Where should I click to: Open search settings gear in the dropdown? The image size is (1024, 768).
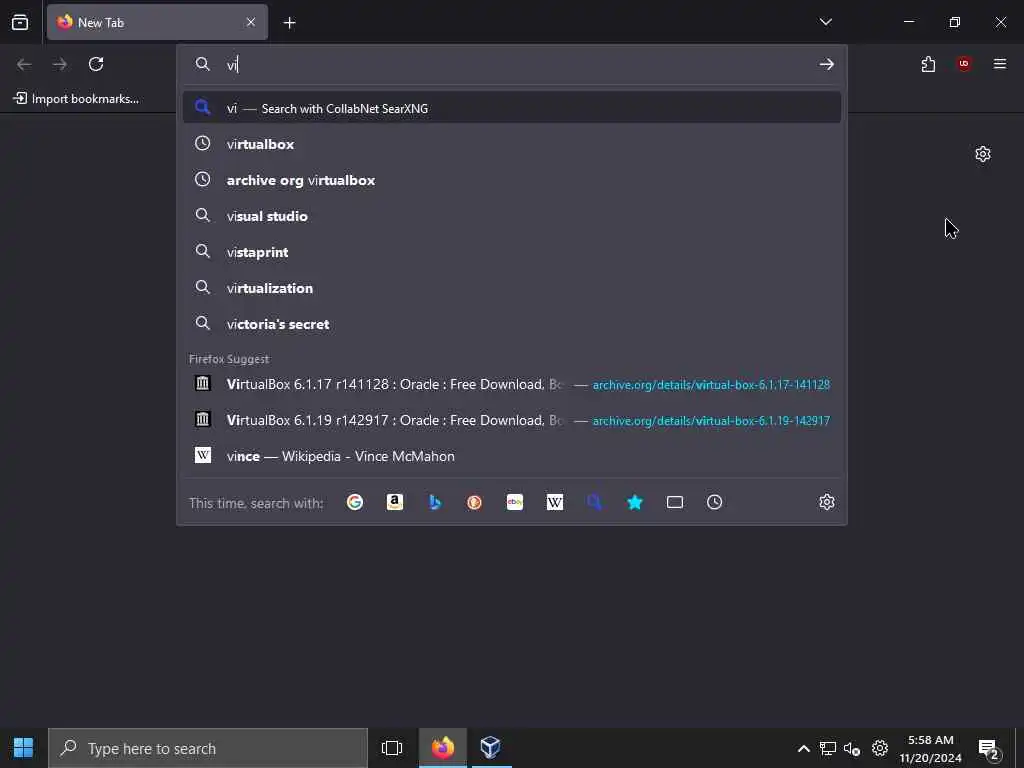pos(827,502)
